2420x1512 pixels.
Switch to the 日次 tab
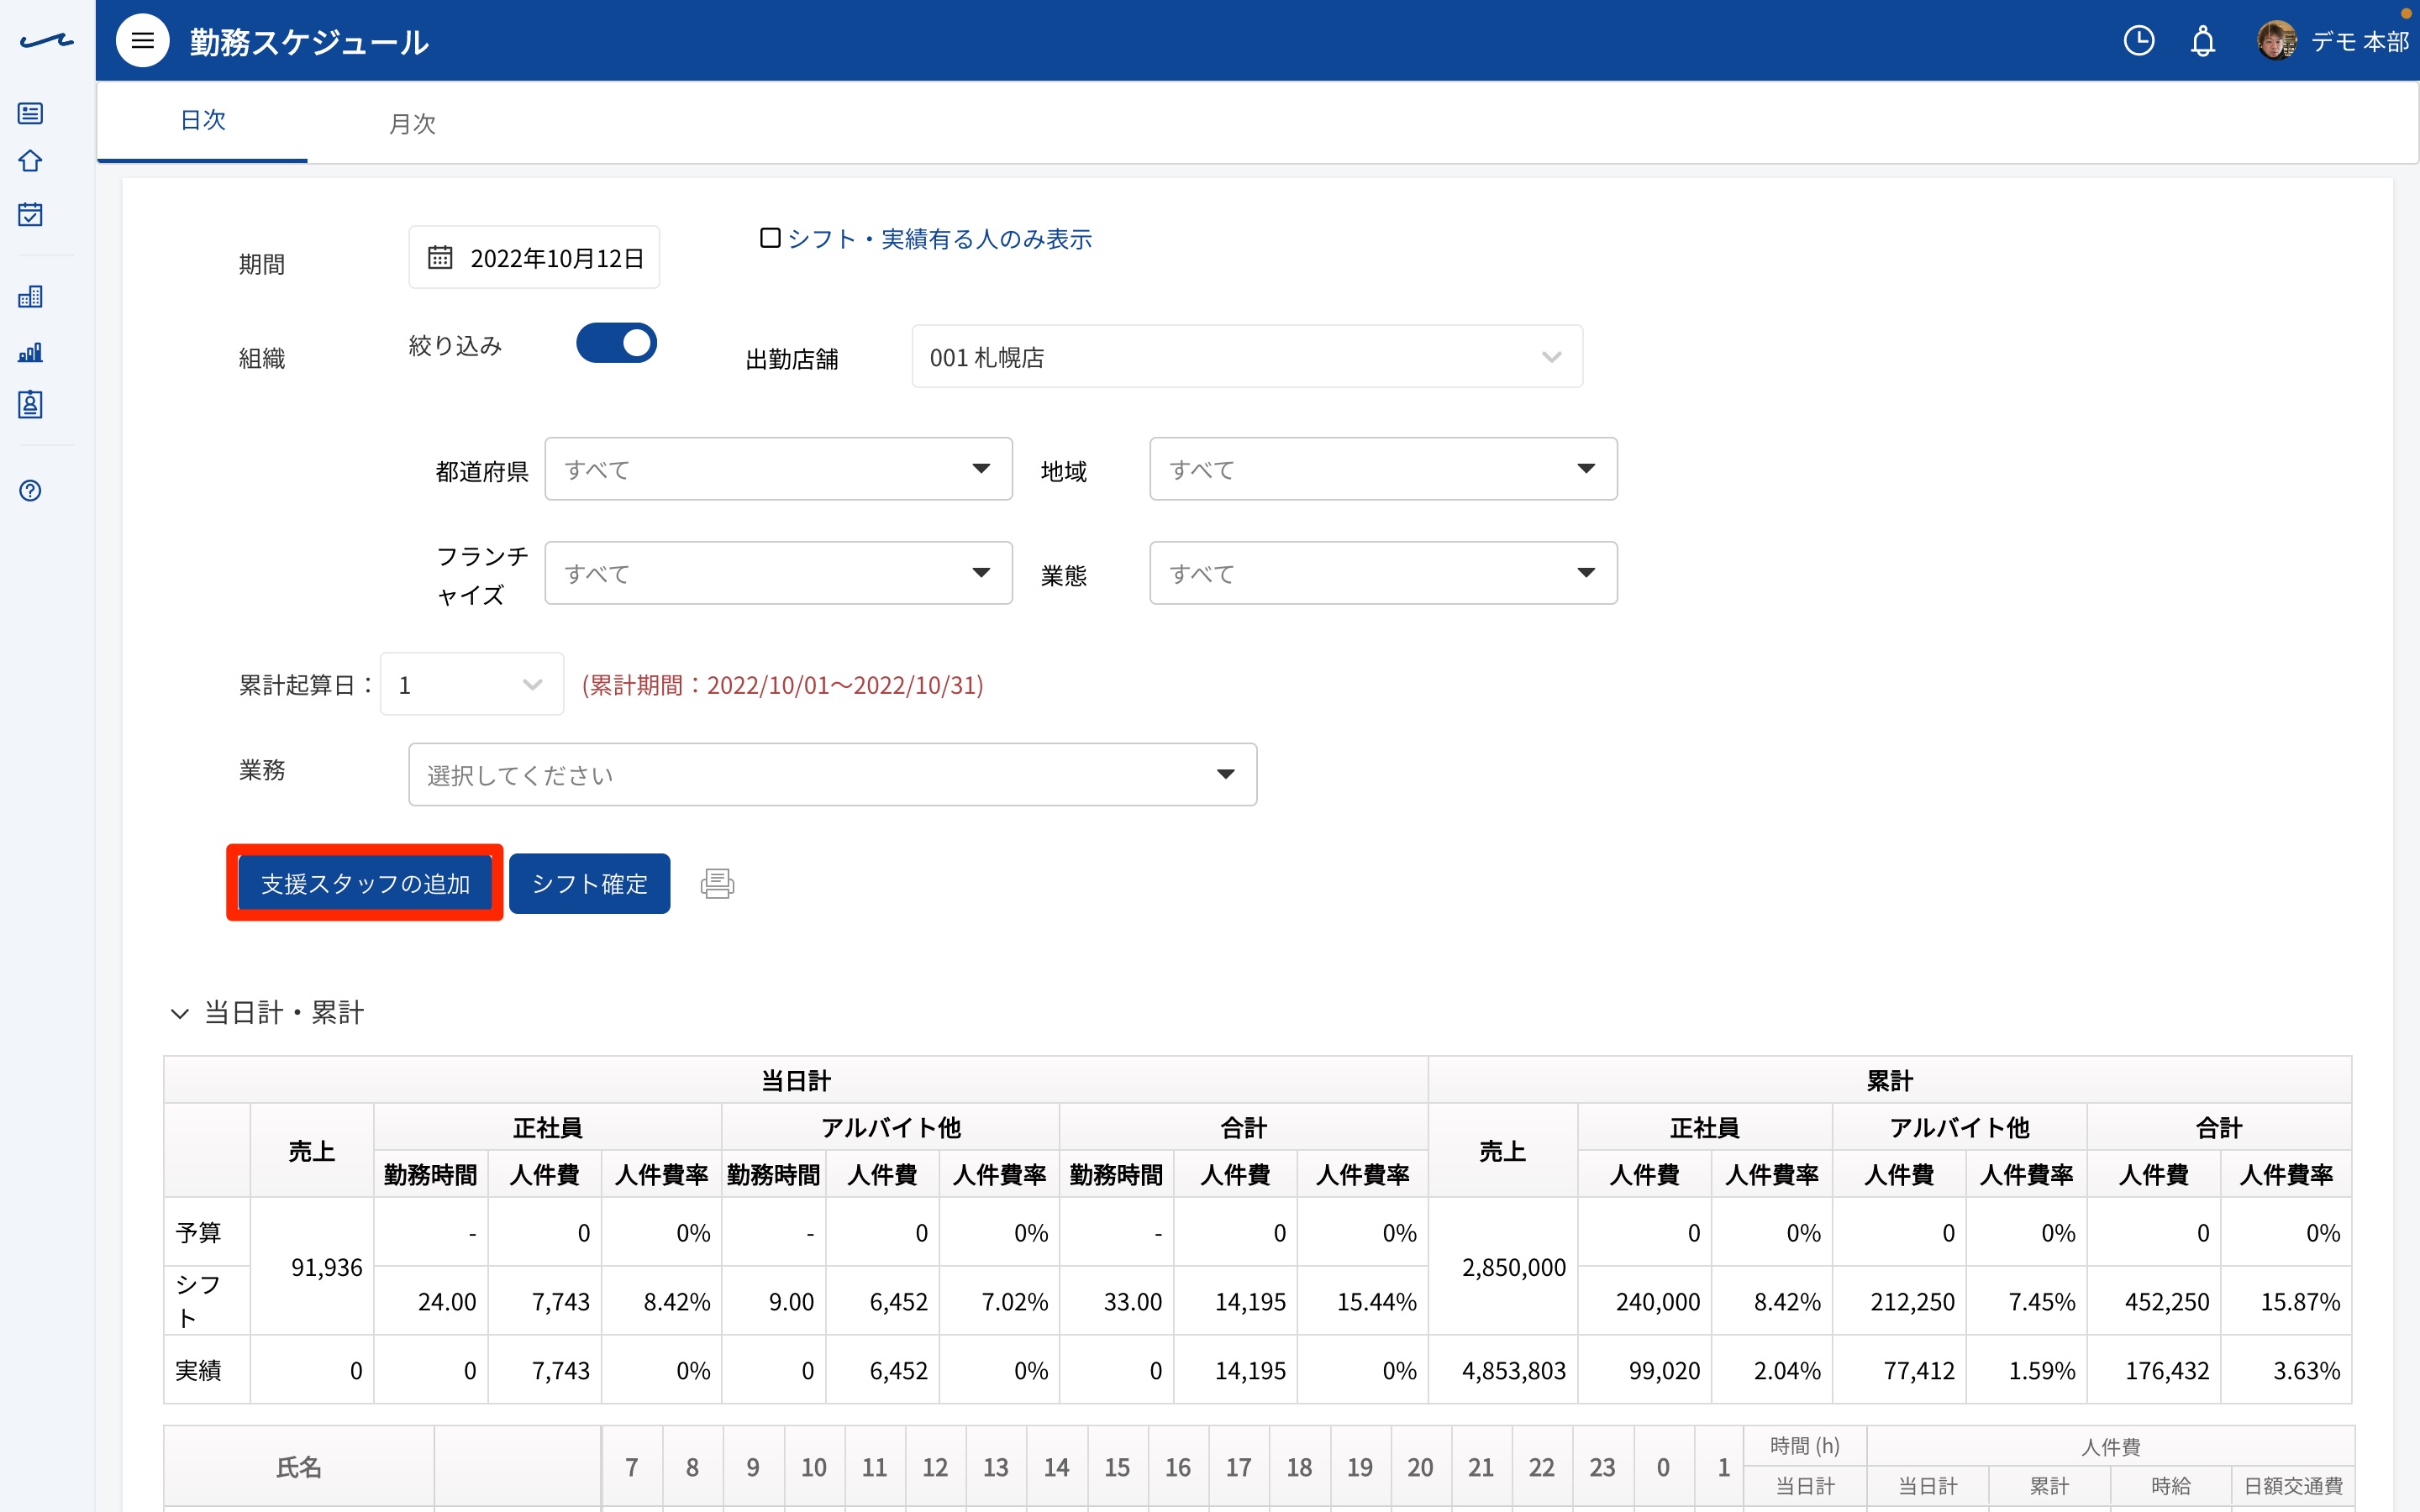202,121
